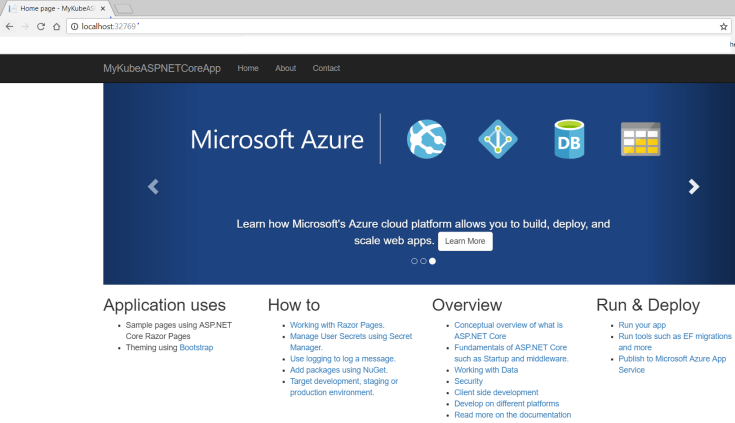Reload the page with refresh icon
This screenshot has width=735, height=423.
click(41, 27)
